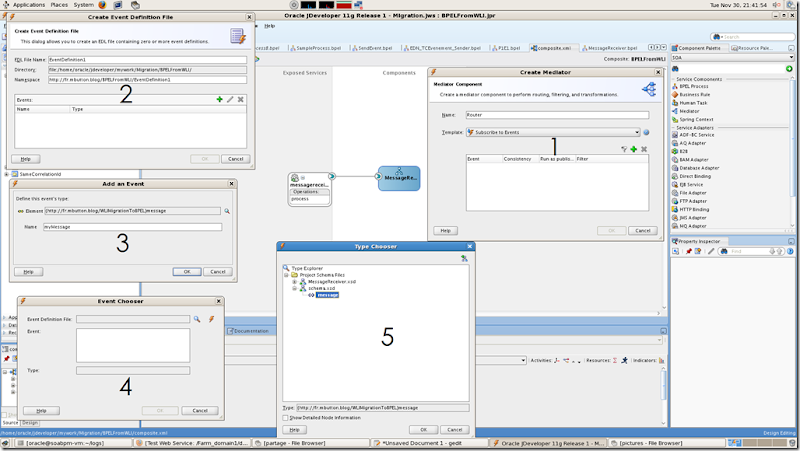The width and height of the screenshot is (800, 451).
Task: Open the Resource Palette tab
Action: click(x=752, y=48)
